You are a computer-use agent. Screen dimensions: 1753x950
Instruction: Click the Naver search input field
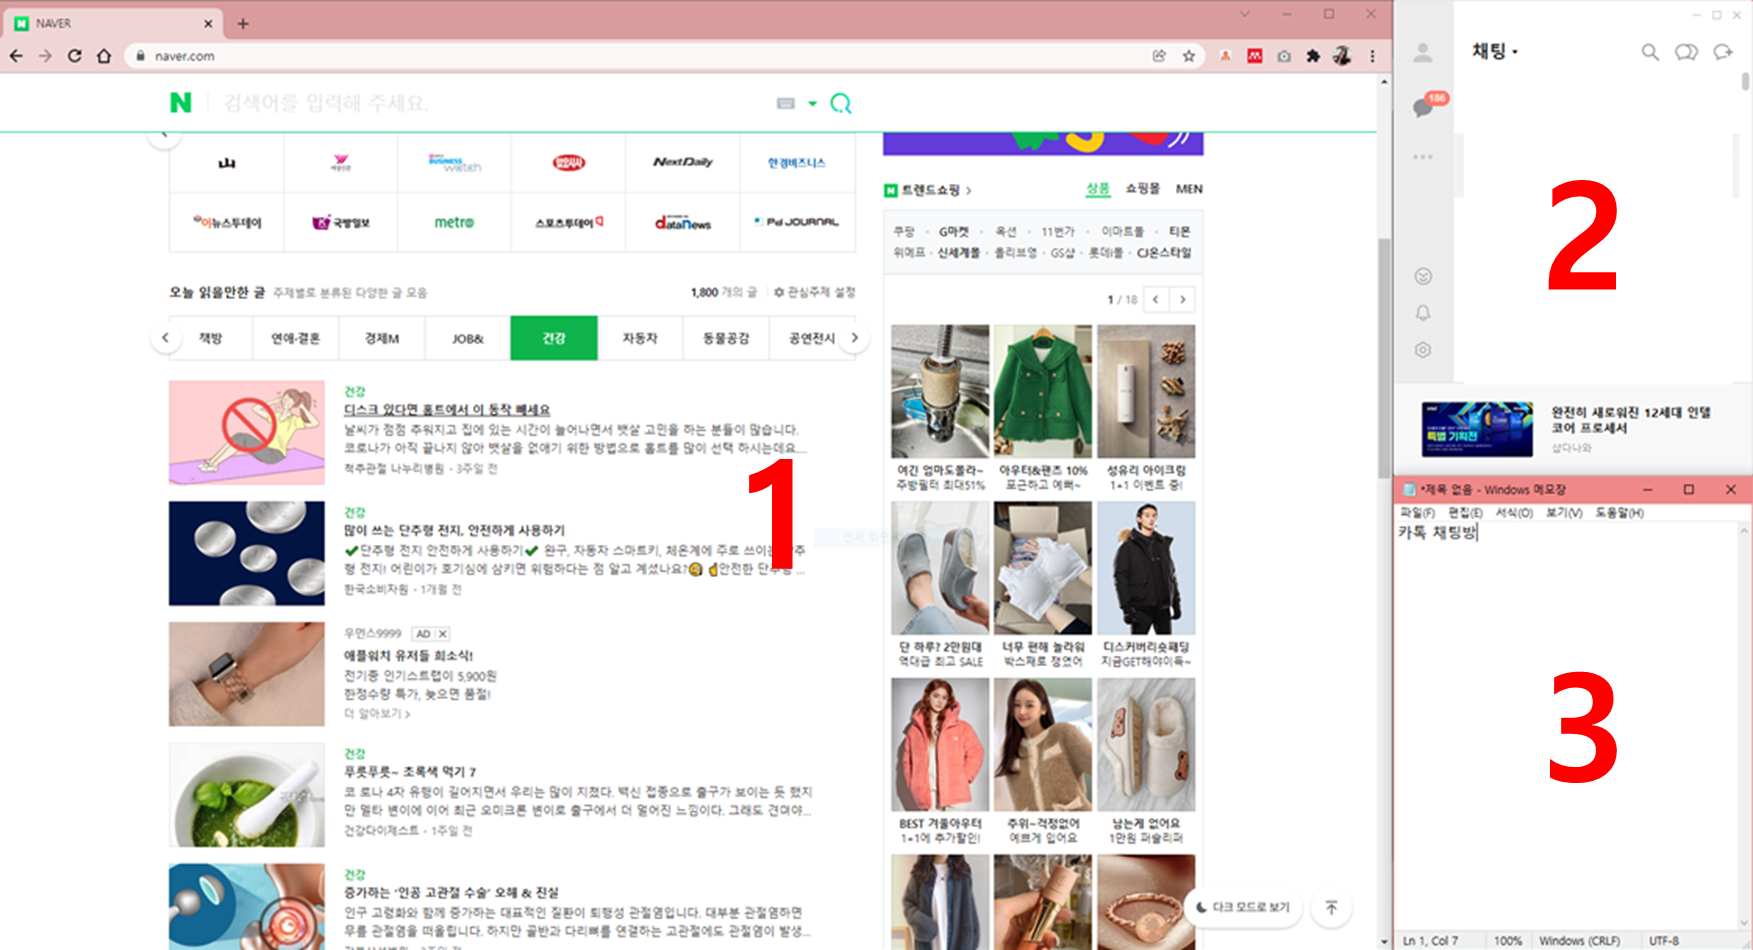tap(490, 103)
